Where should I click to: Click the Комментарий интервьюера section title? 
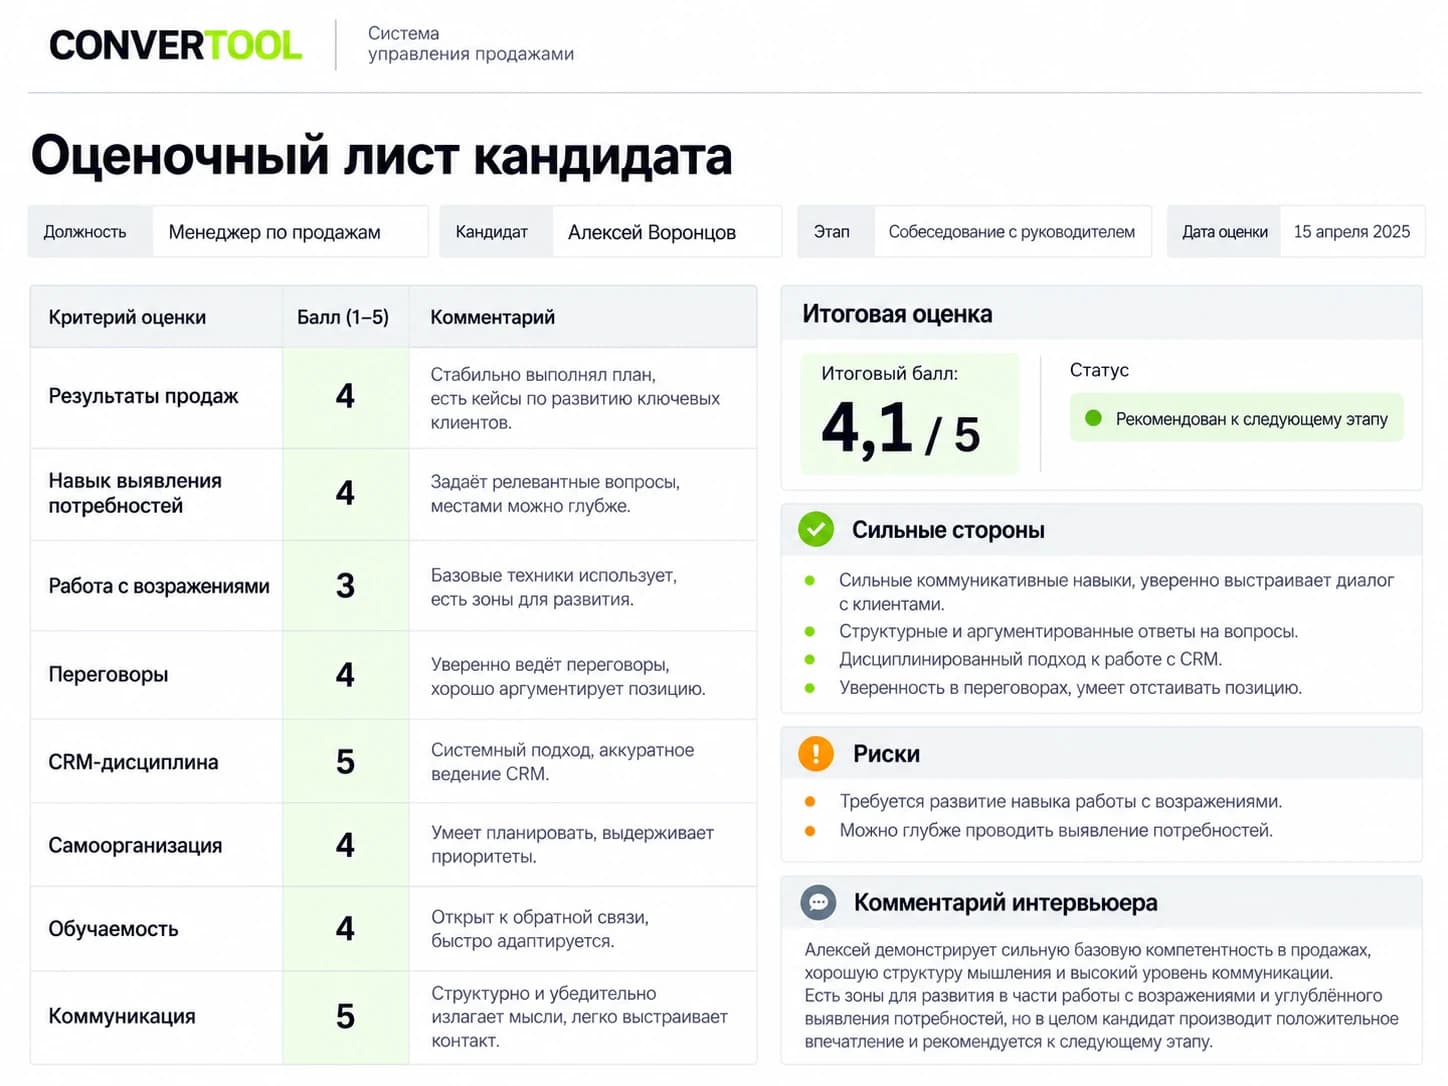tap(1005, 903)
